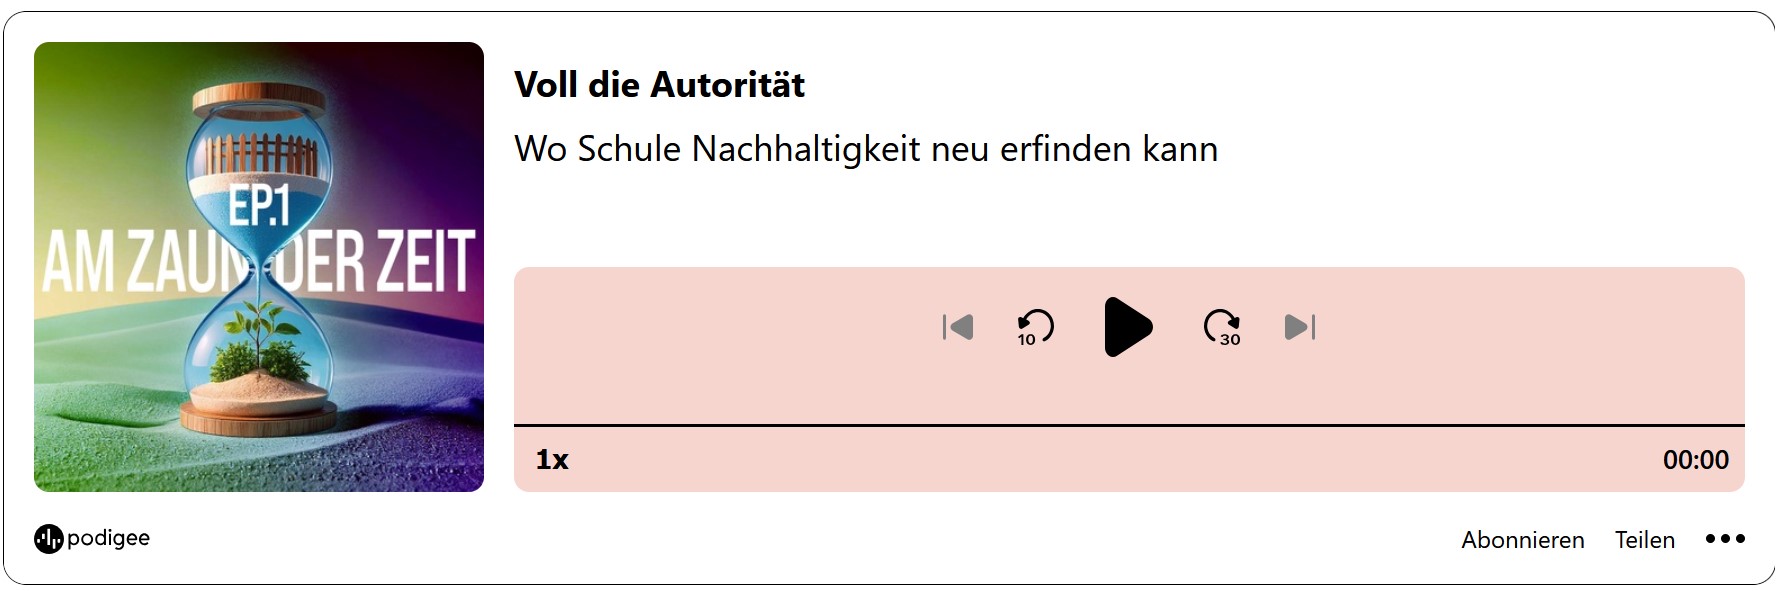
Task: Skip forward 30 seconds
Action: click(1222, 327)
